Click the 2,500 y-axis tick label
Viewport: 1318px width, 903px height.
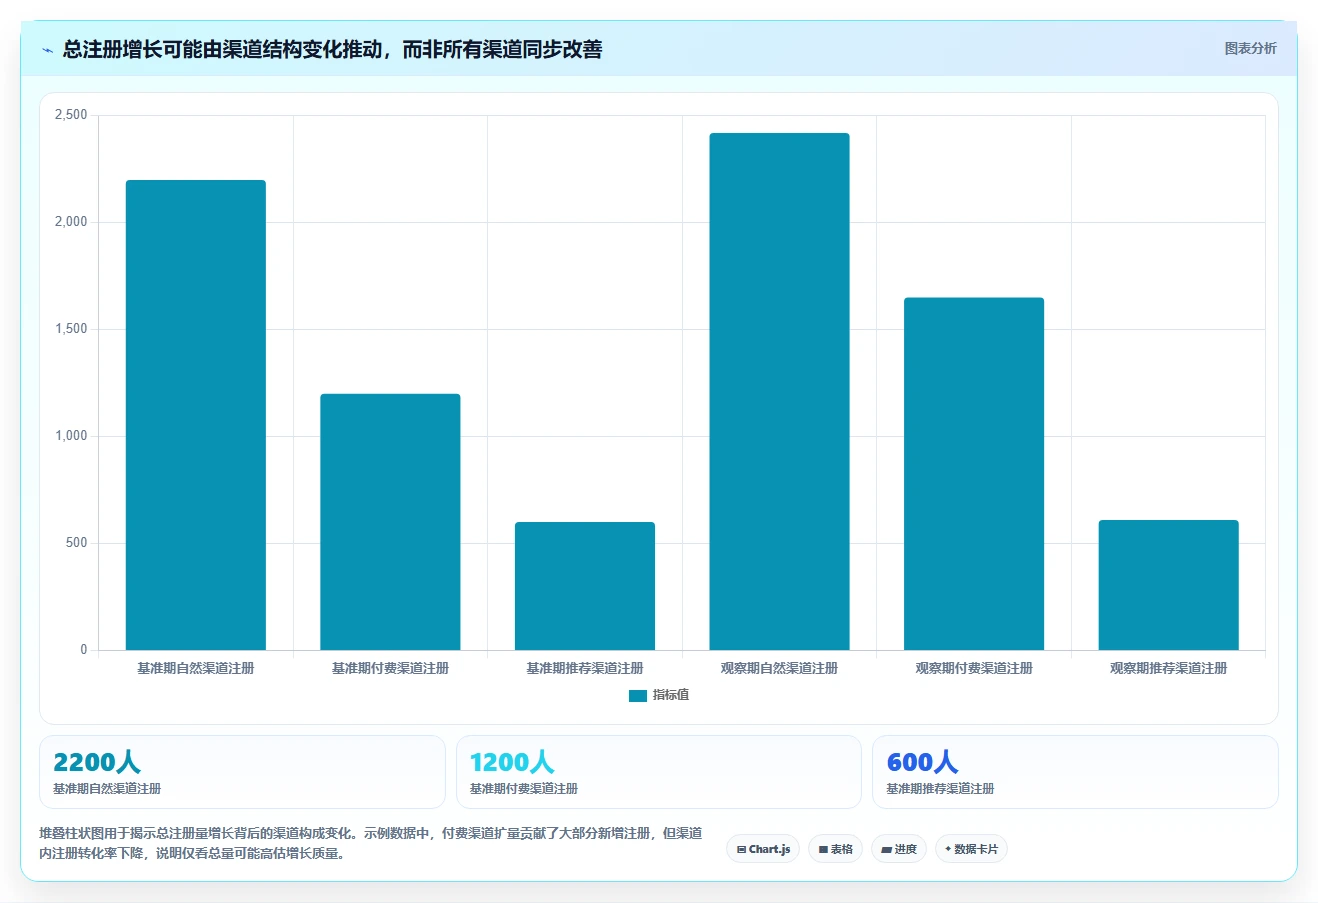[x=71, y=115]
